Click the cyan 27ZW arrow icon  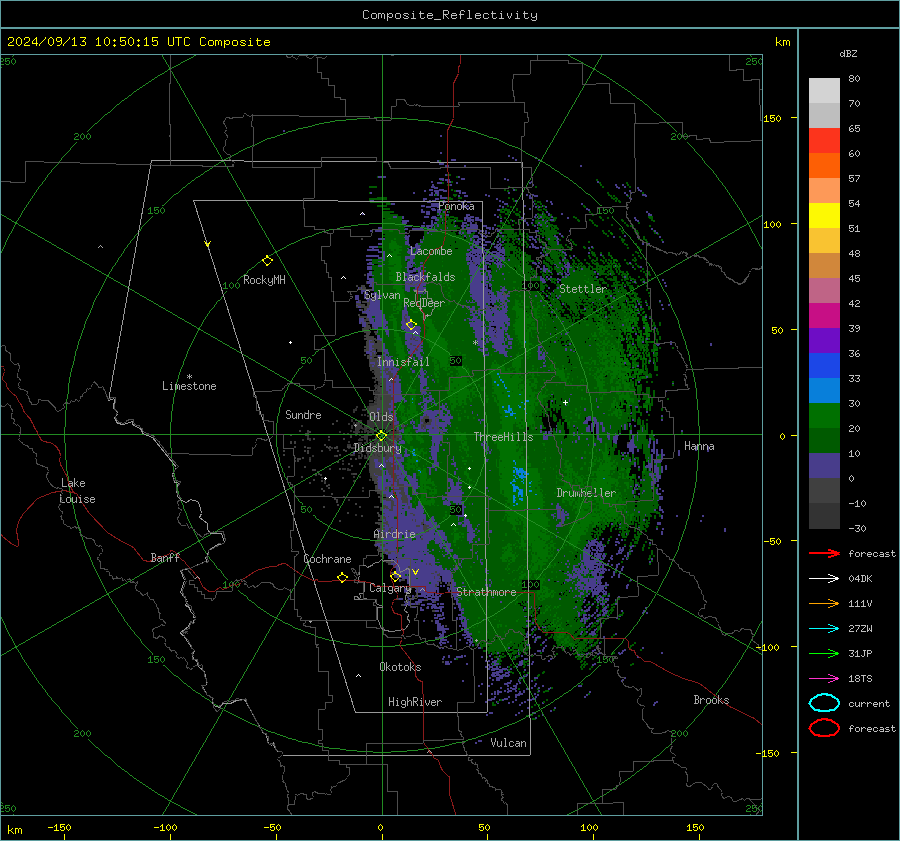tap(824, 629)
